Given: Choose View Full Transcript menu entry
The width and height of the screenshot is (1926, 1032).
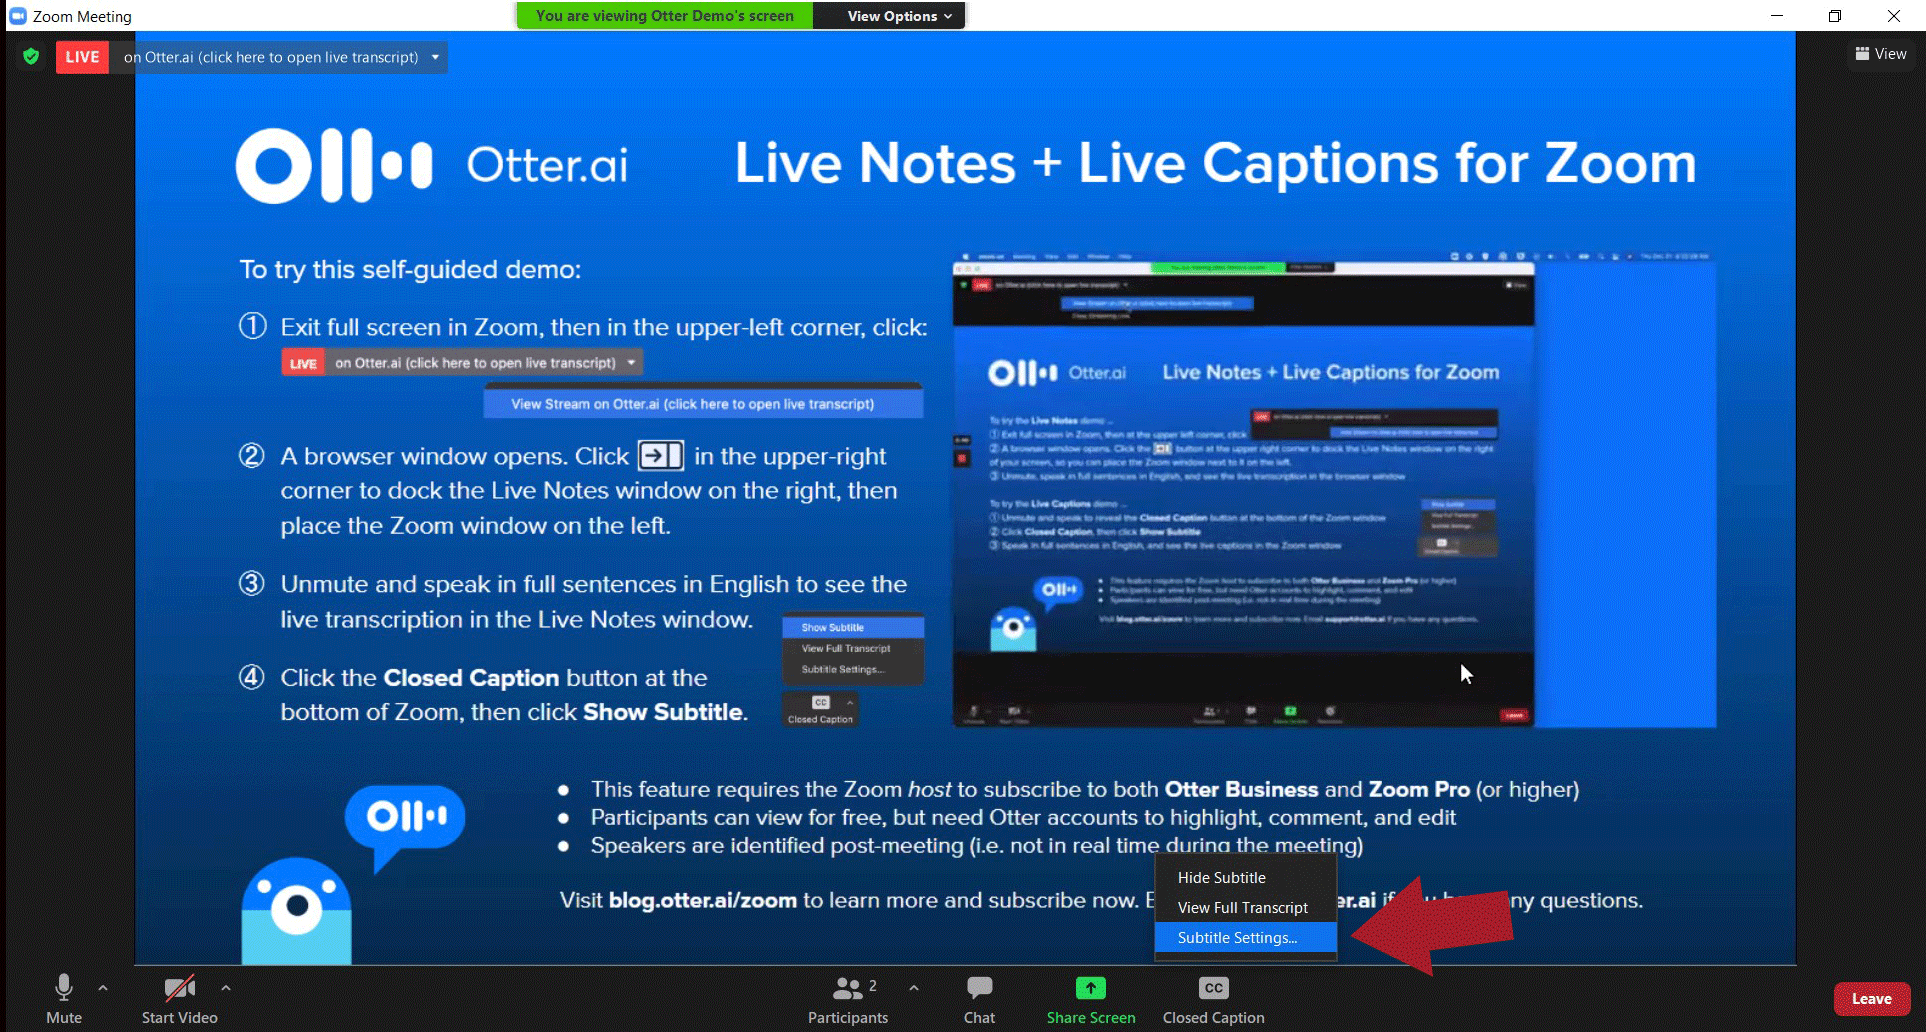Looking at the screenshot, I should click(1246, 907).
